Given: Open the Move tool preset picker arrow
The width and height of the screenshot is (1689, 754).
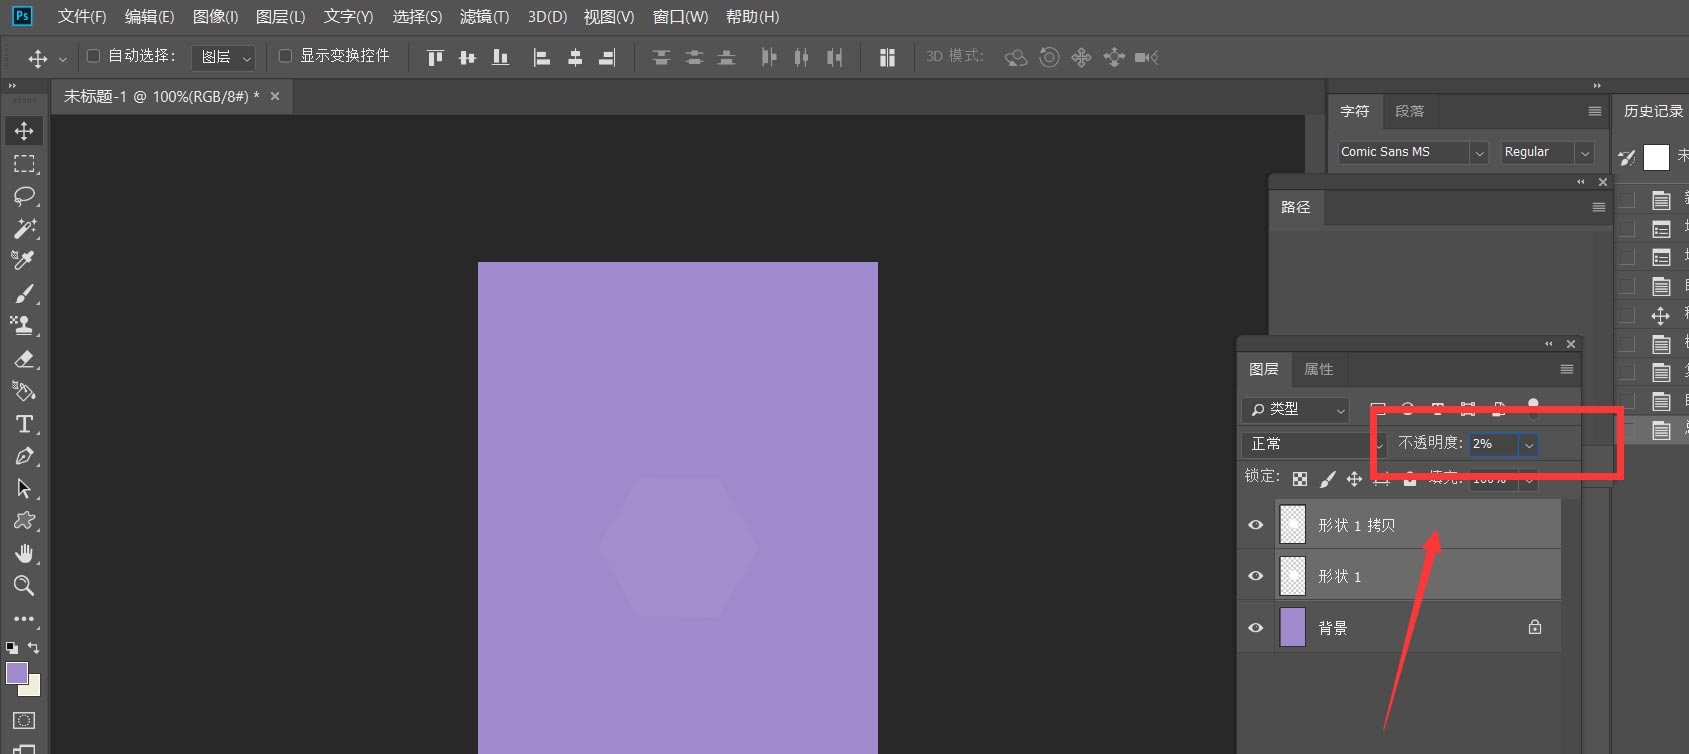Looking at the screenshot, I should (63, 59).
